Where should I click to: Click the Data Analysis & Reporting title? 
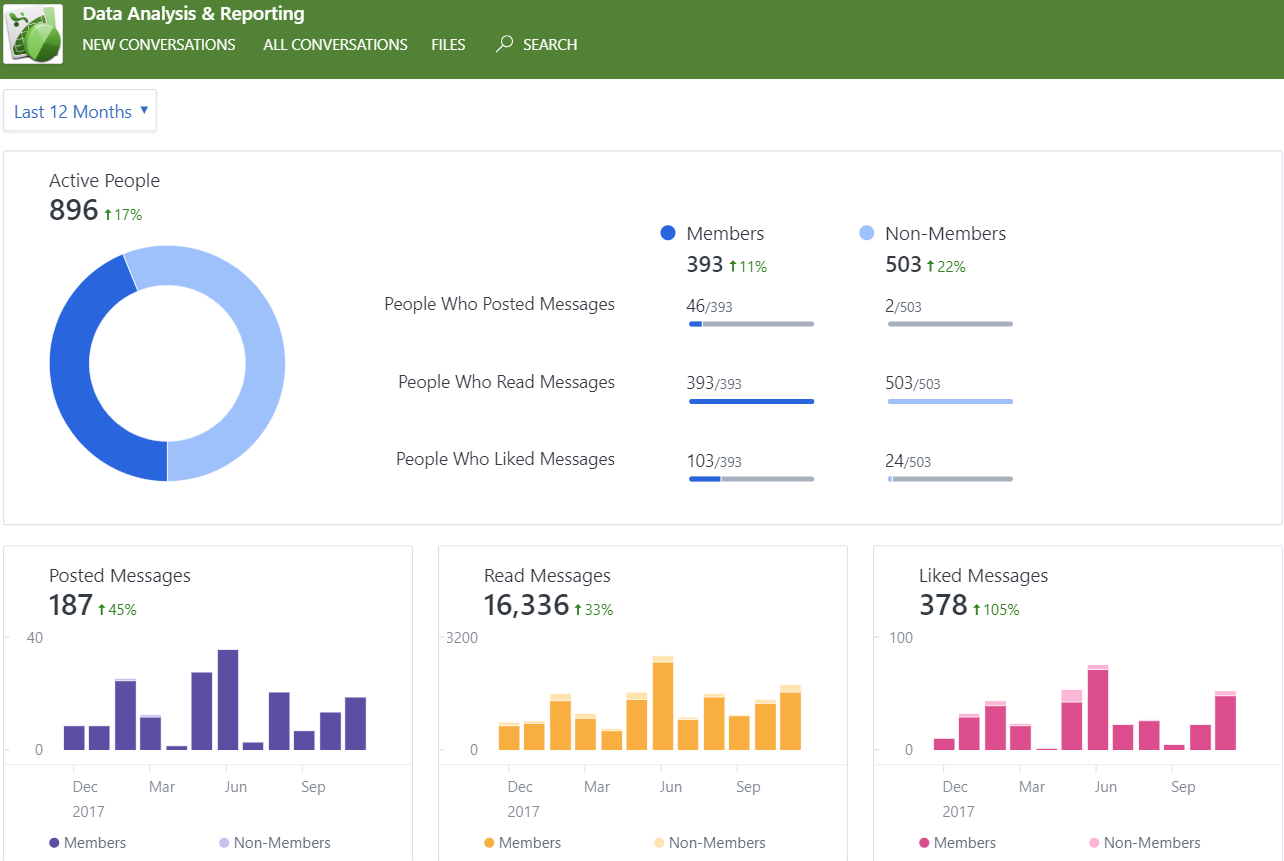pos(193,14)
